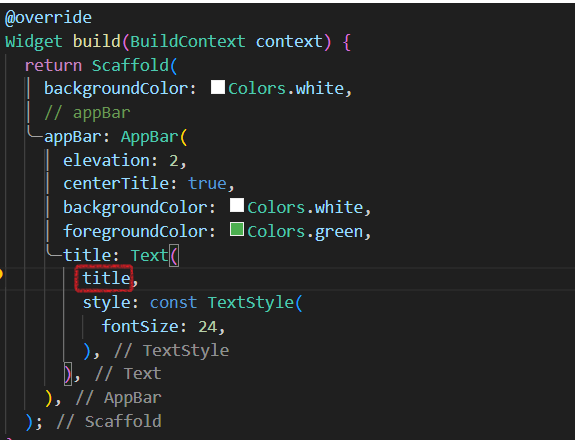576x440 pixels.
Task: Click the elevation property
Action: tap(110, 161)
